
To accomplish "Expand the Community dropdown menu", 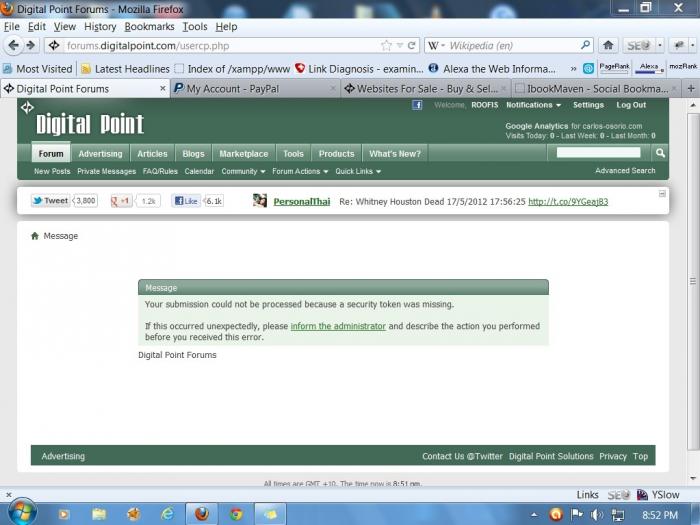I will [243, 171].
